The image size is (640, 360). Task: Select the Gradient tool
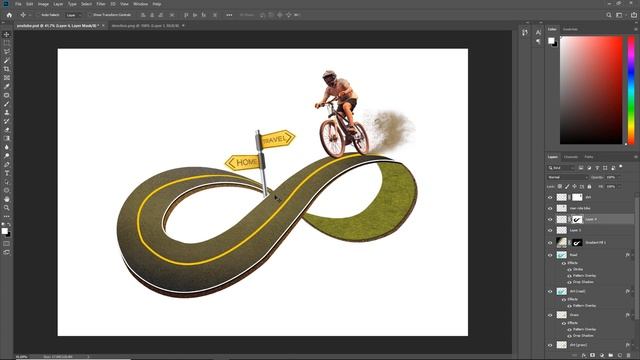point(7,138)
